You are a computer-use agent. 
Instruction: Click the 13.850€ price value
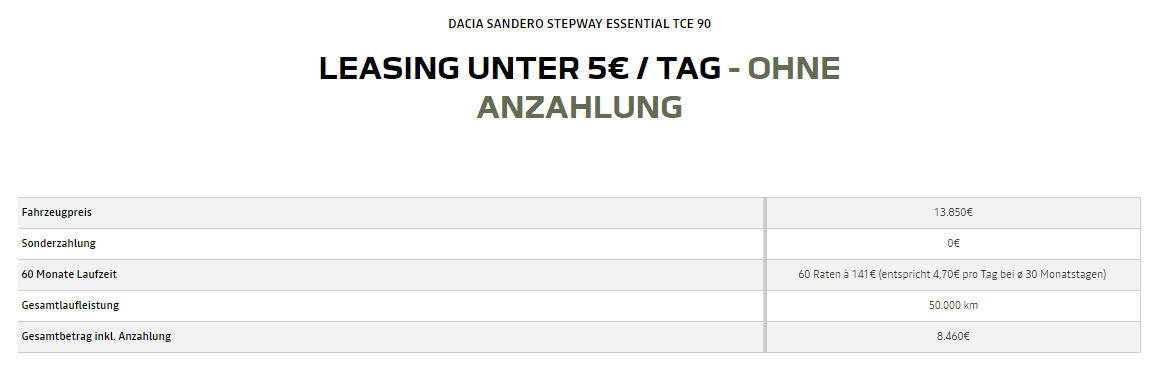tap(953, 213)
